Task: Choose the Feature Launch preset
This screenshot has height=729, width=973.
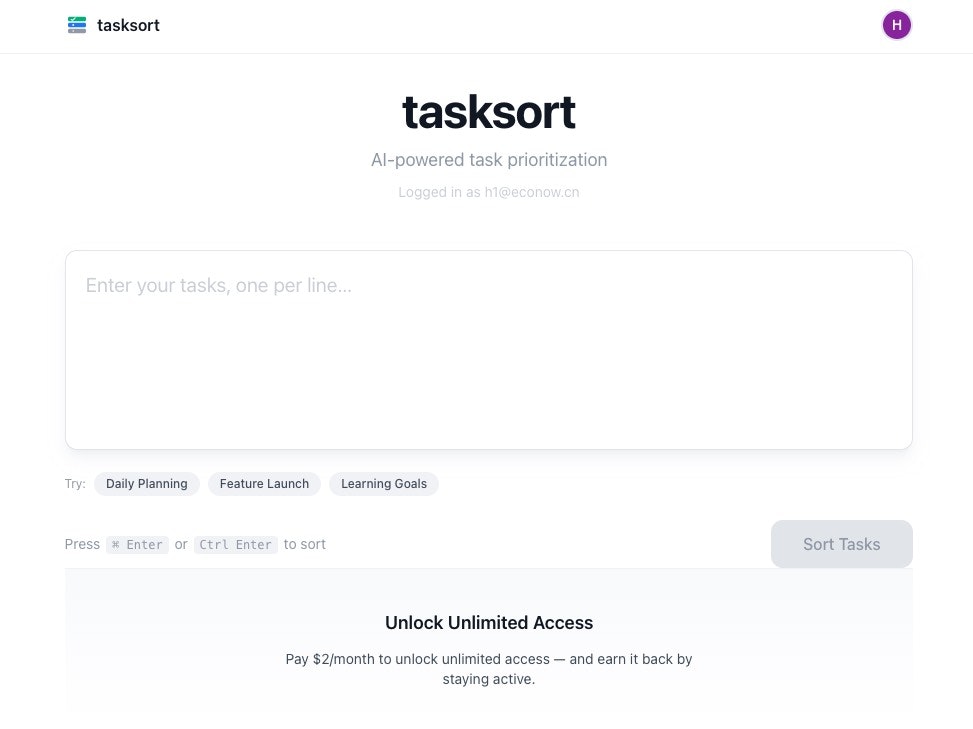Action: 264,483
